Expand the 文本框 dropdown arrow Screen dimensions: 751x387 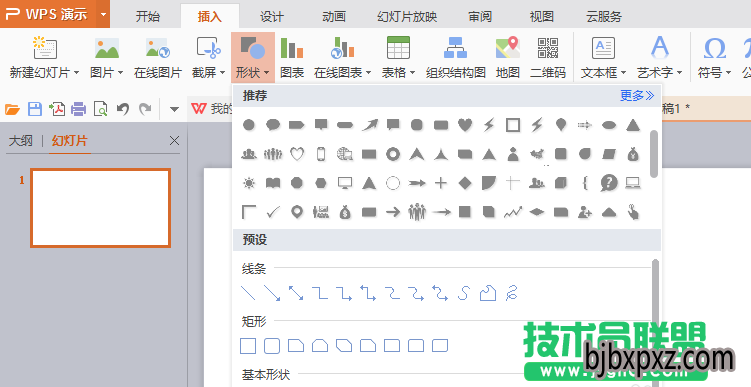(x=624, y=73)
